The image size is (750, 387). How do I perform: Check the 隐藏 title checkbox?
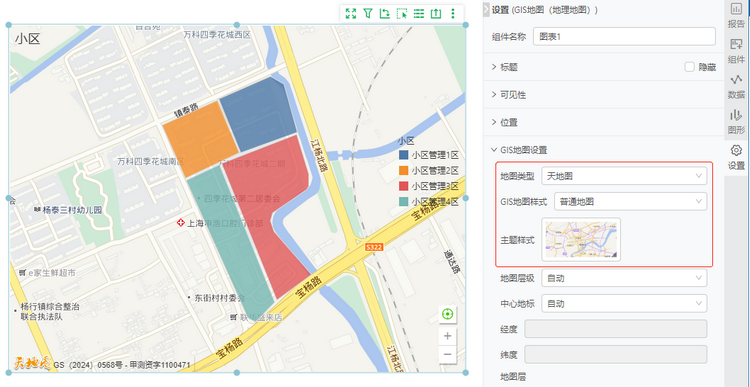689,67
